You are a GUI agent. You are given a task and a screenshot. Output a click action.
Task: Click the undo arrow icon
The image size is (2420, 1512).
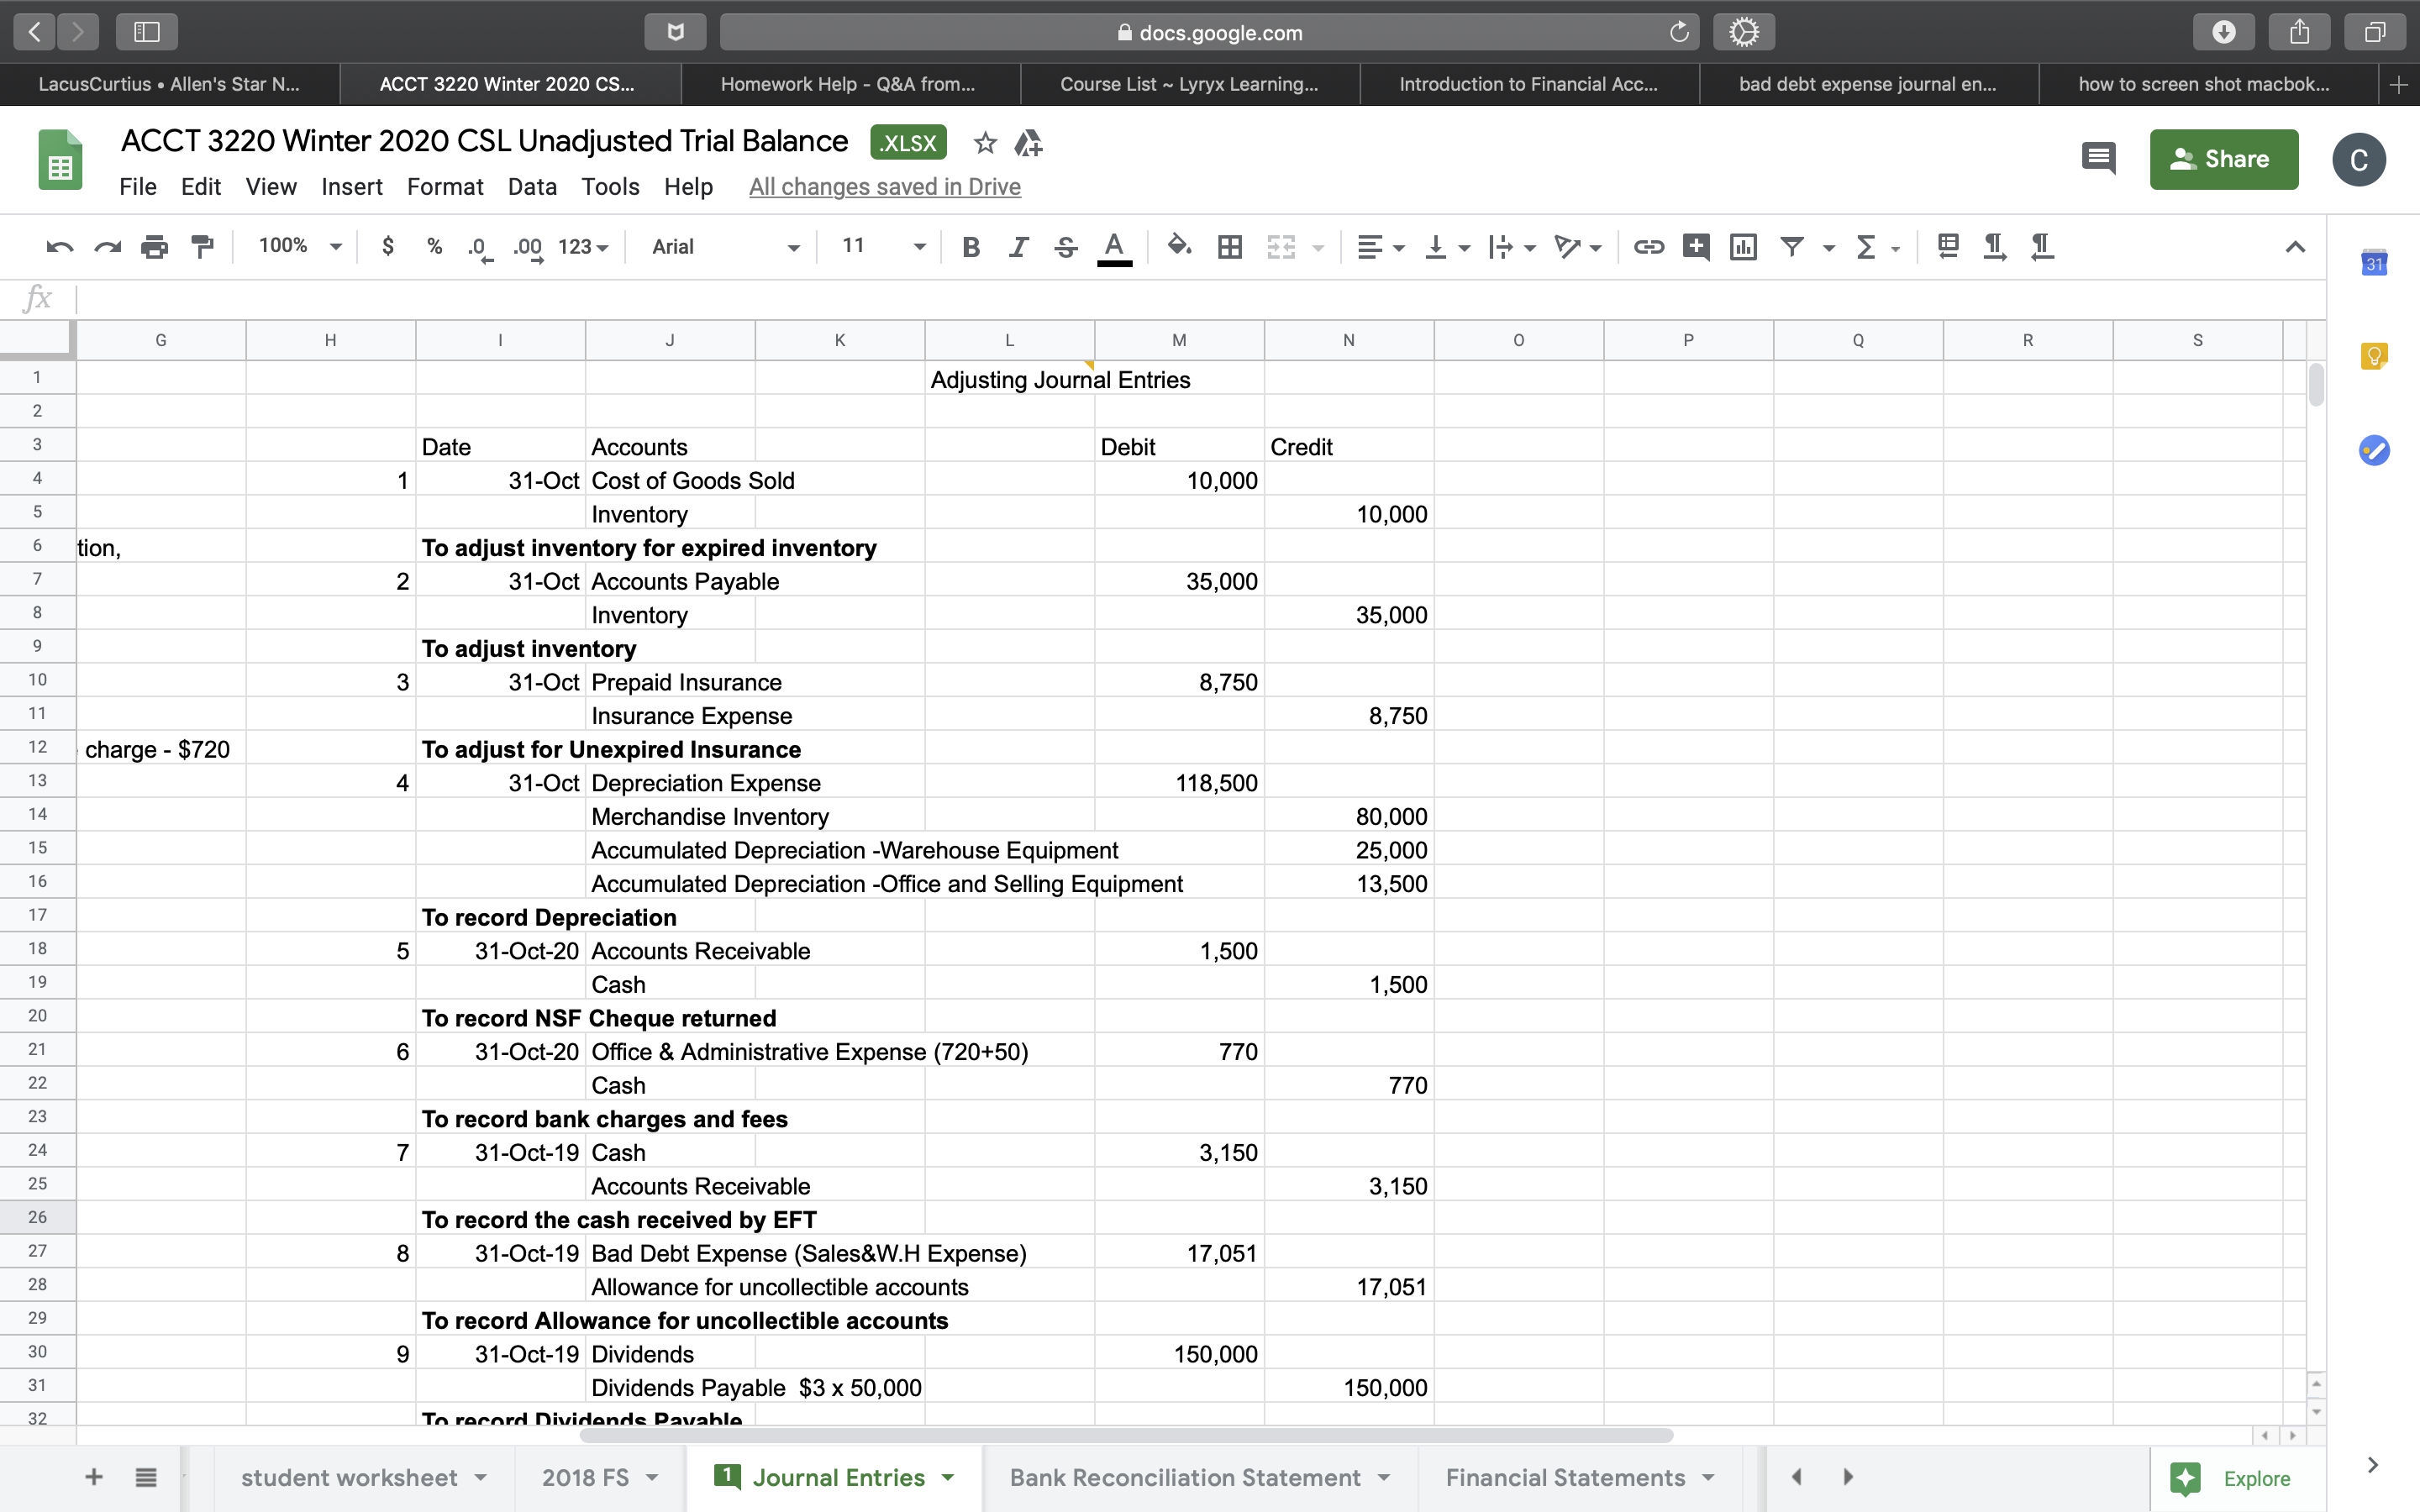point(60,246)
